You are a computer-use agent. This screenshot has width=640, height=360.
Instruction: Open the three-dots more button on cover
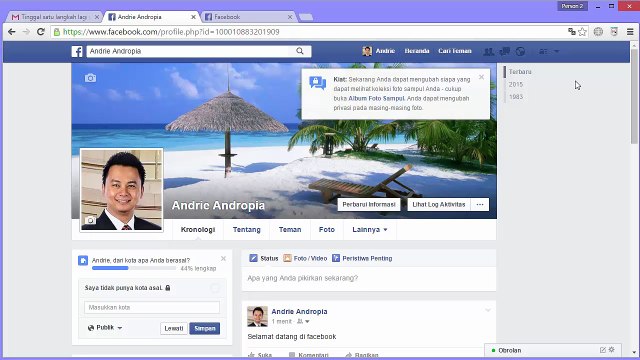480,204
